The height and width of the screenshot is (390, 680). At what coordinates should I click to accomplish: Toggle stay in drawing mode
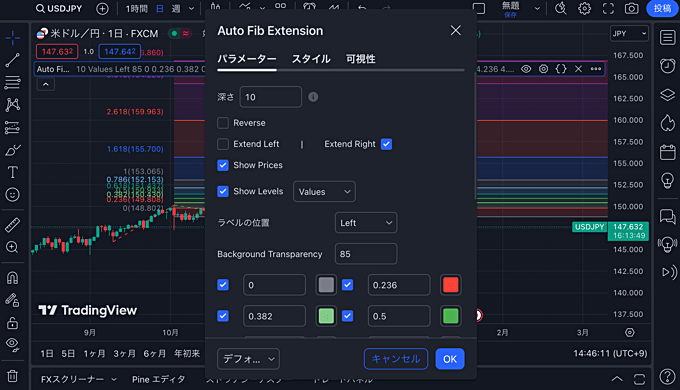tap(13, 300)
